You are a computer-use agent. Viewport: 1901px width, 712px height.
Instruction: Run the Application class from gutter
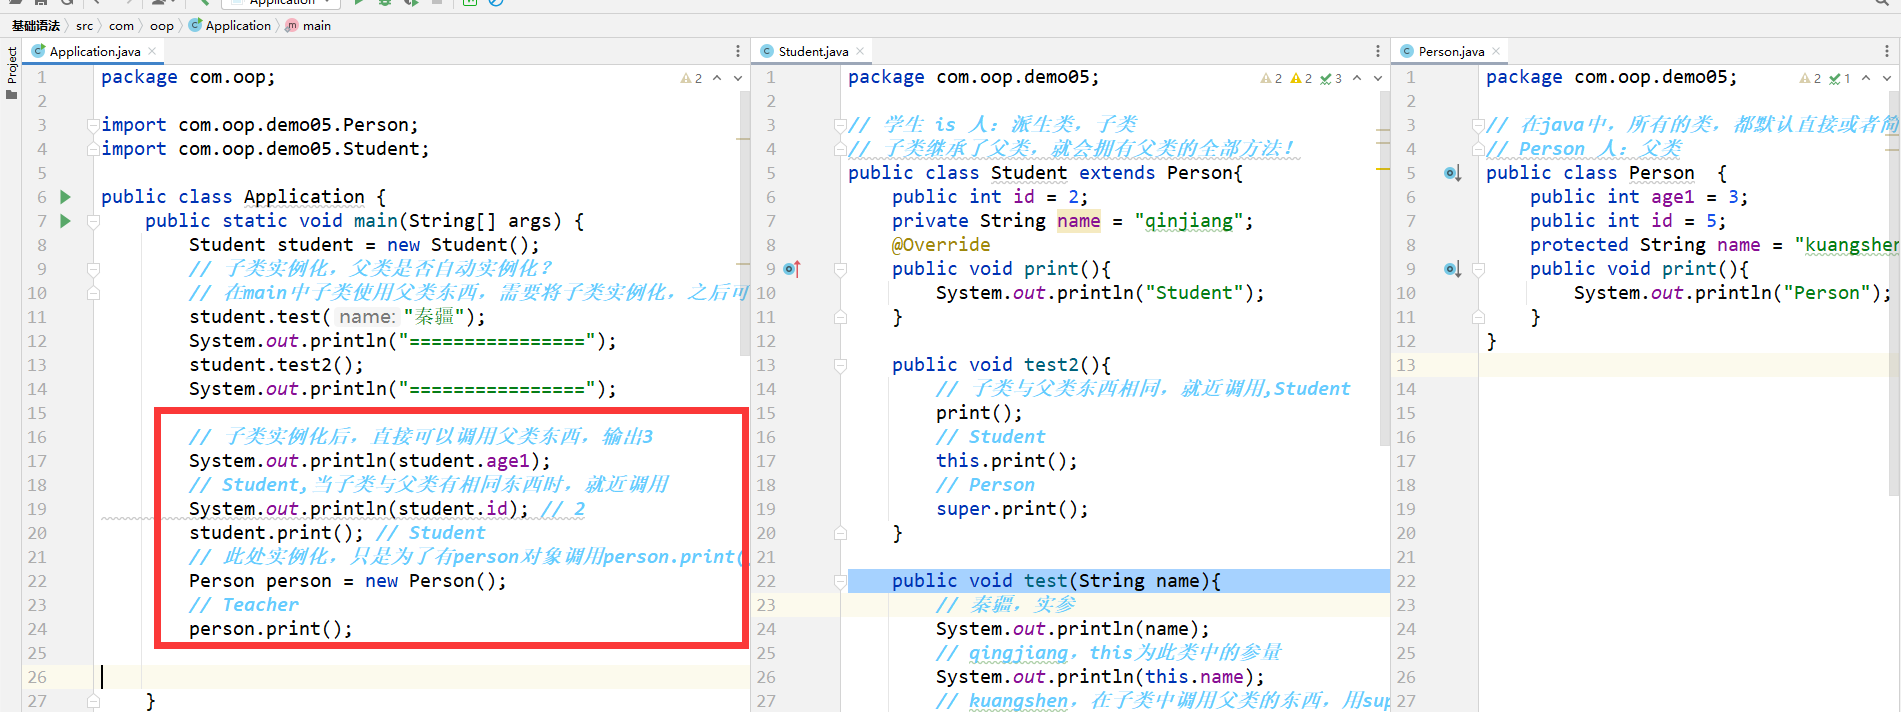pos(65,197)
